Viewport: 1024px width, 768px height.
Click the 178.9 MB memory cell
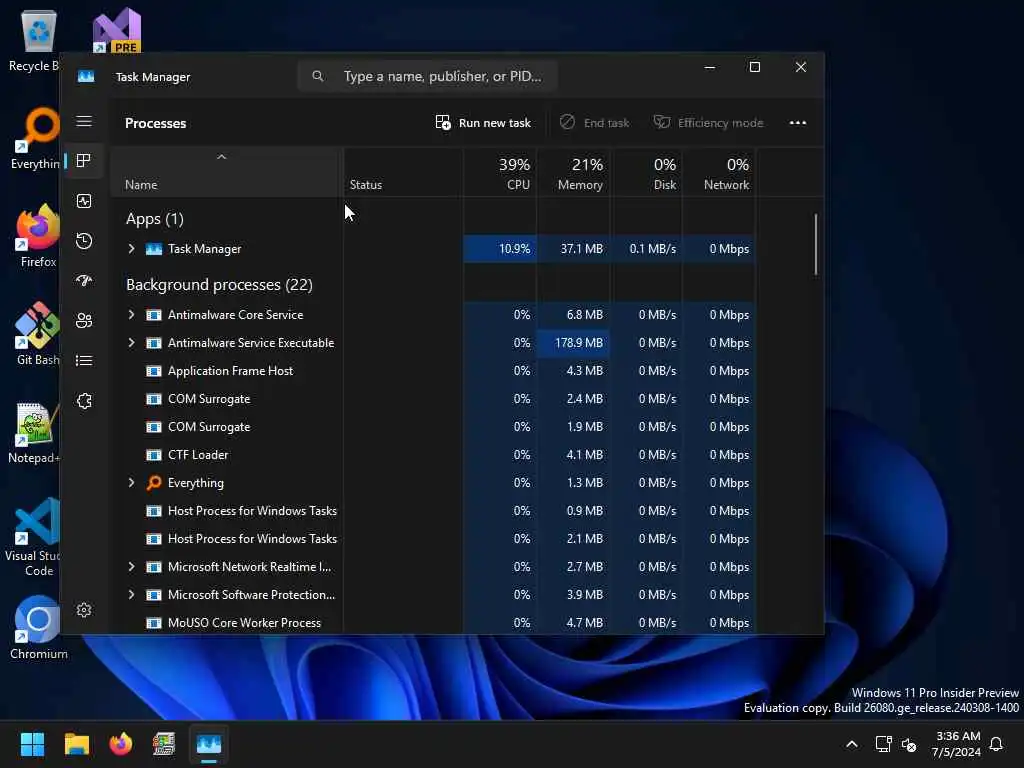573,343
